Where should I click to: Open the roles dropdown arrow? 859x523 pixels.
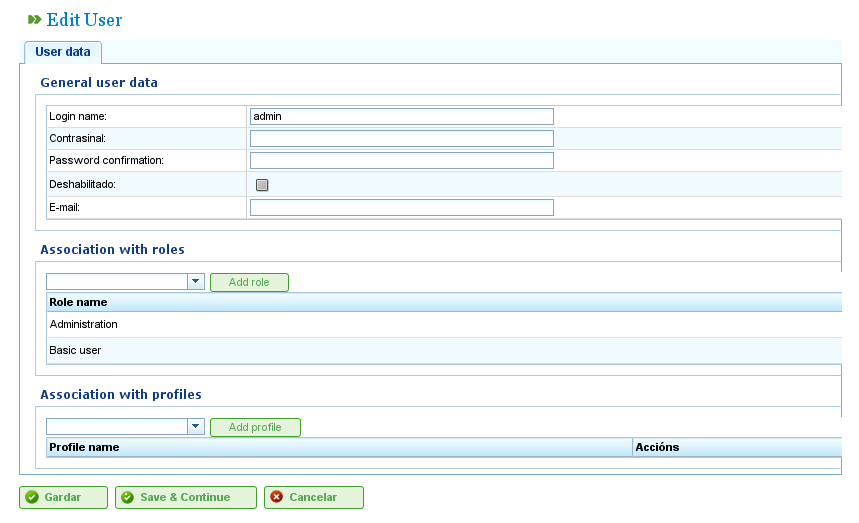196,281
